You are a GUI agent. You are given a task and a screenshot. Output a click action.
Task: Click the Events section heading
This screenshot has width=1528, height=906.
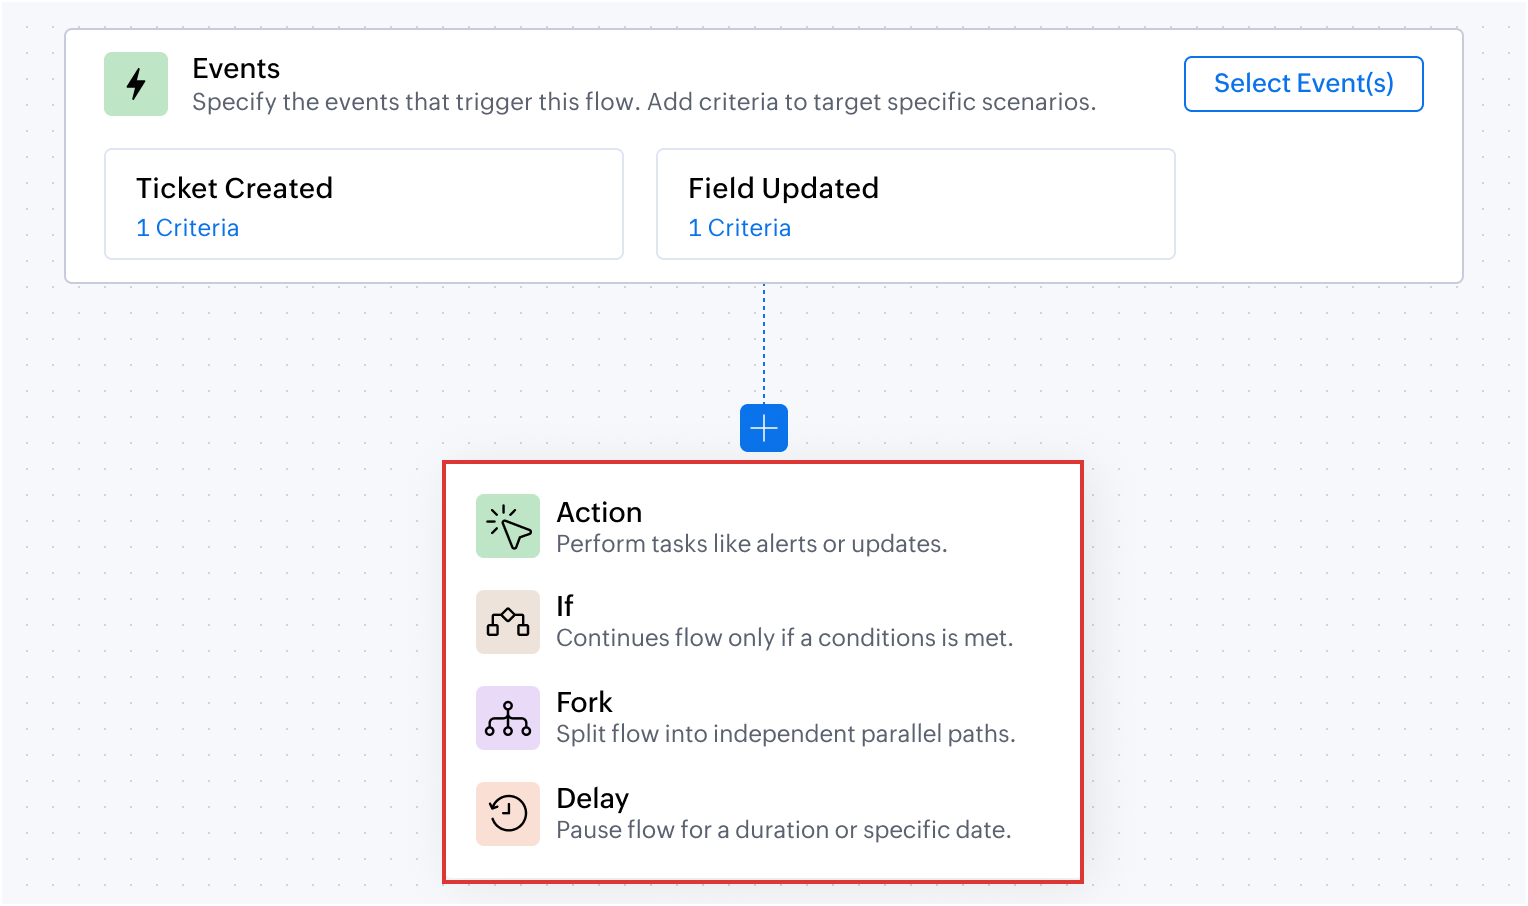236,68
